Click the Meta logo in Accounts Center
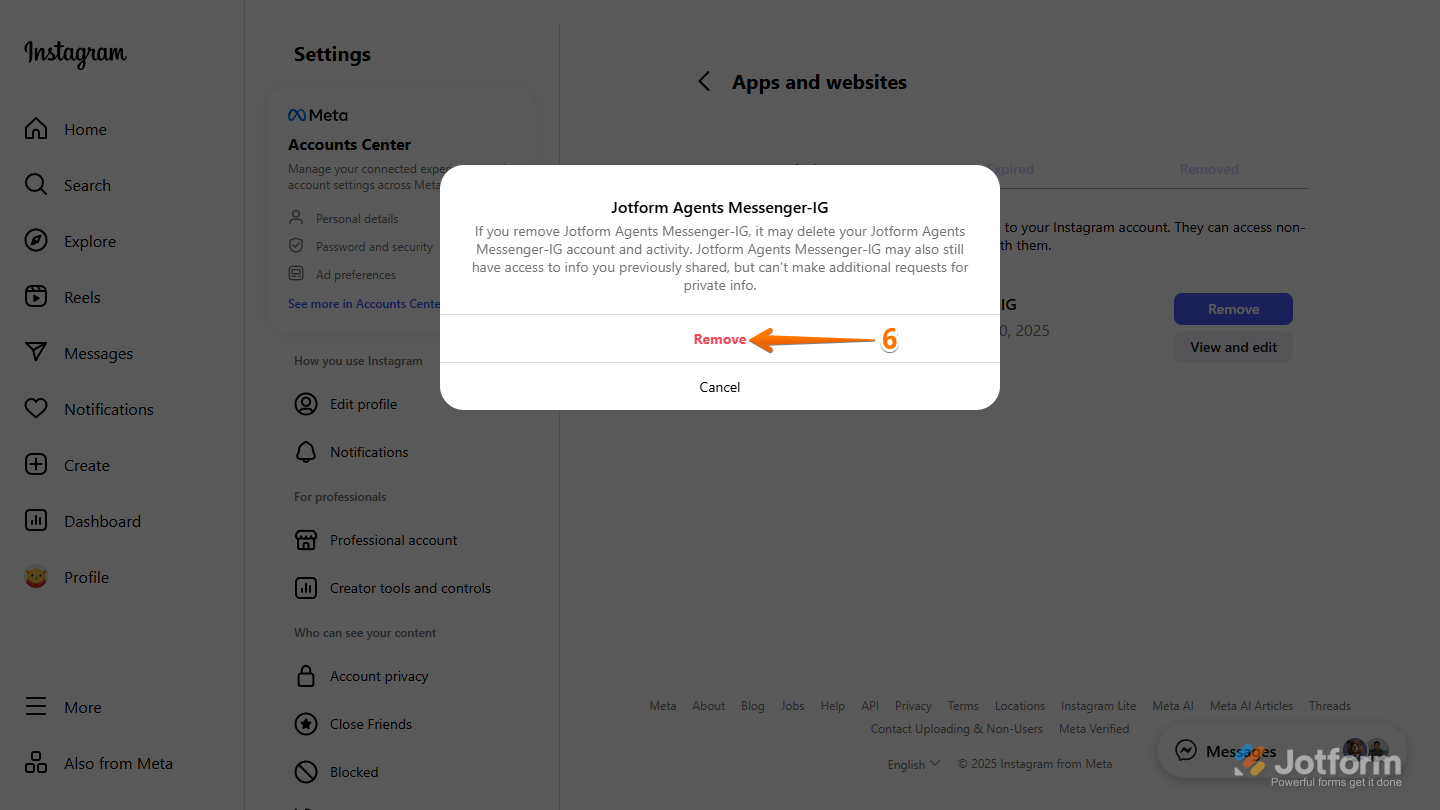 (x=318, y=115)
